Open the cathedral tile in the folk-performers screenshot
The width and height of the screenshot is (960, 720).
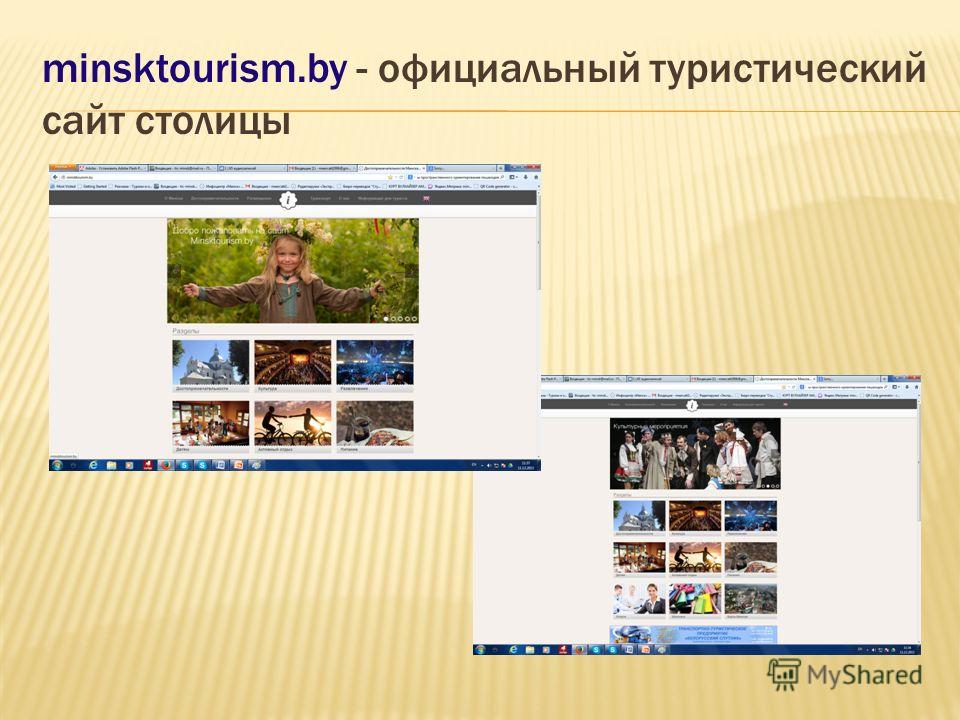coord(639,518)
